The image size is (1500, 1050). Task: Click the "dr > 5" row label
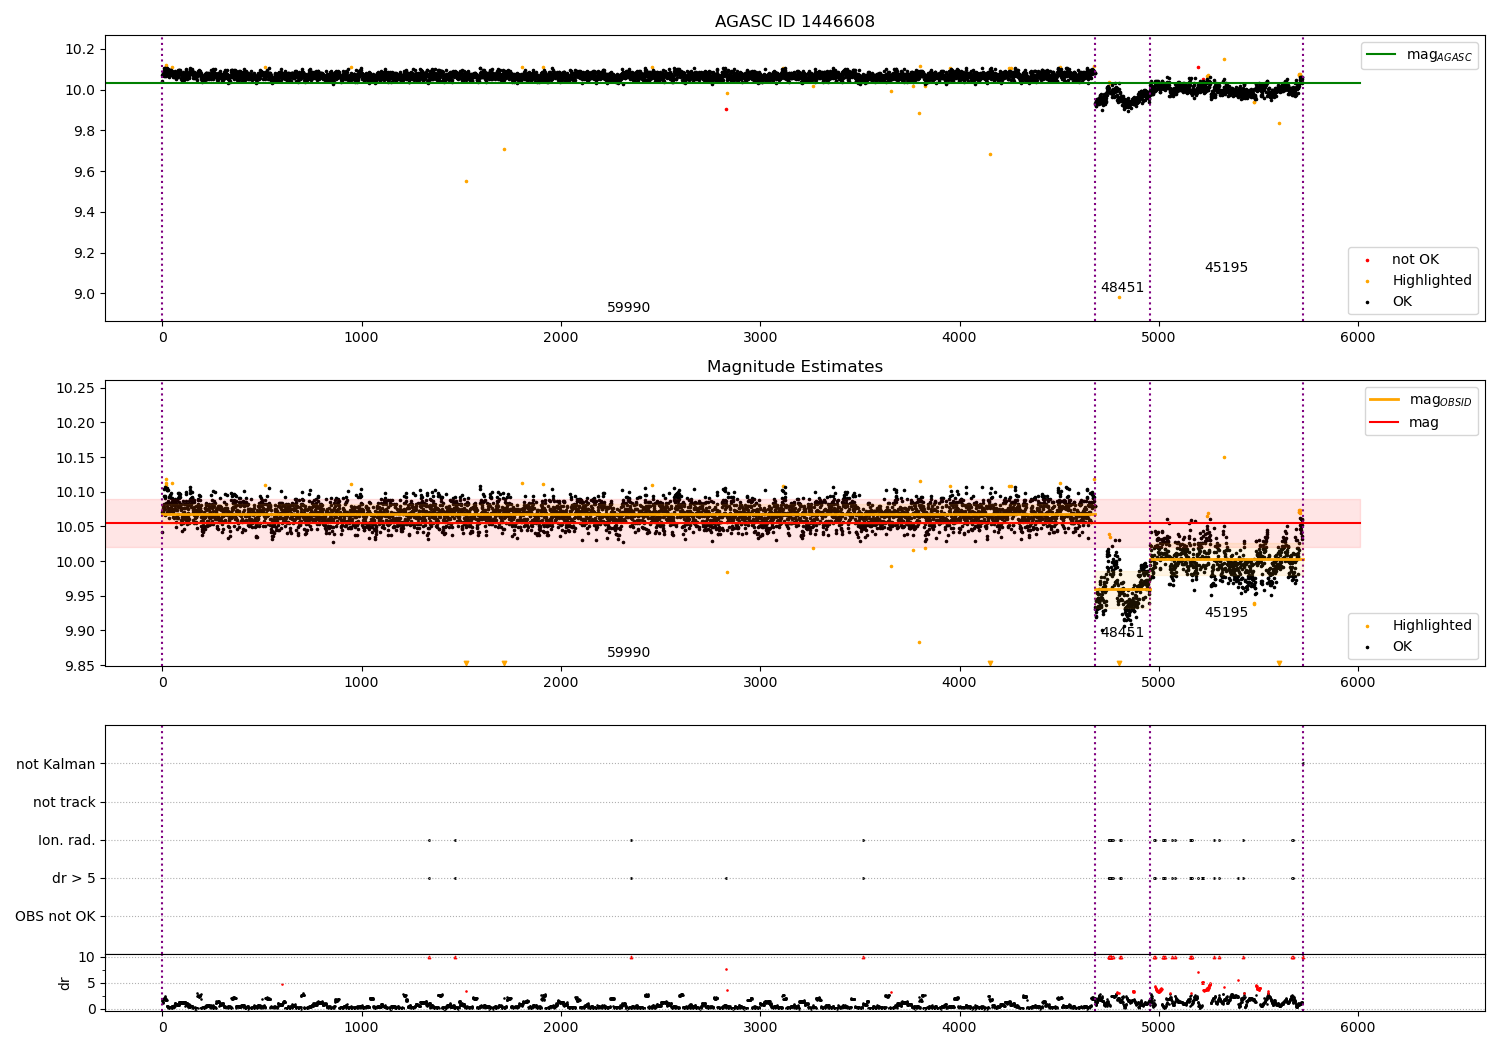tap(74, 879)
